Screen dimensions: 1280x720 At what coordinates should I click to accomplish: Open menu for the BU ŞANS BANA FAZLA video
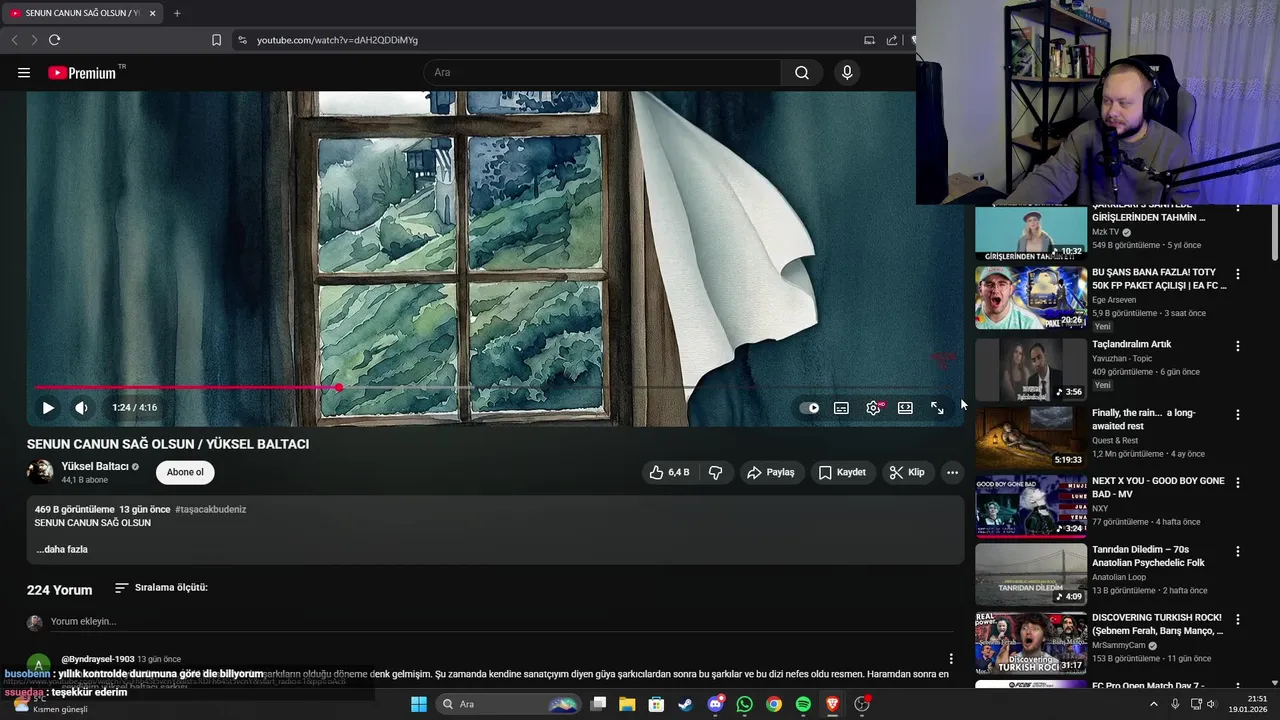1238,274
